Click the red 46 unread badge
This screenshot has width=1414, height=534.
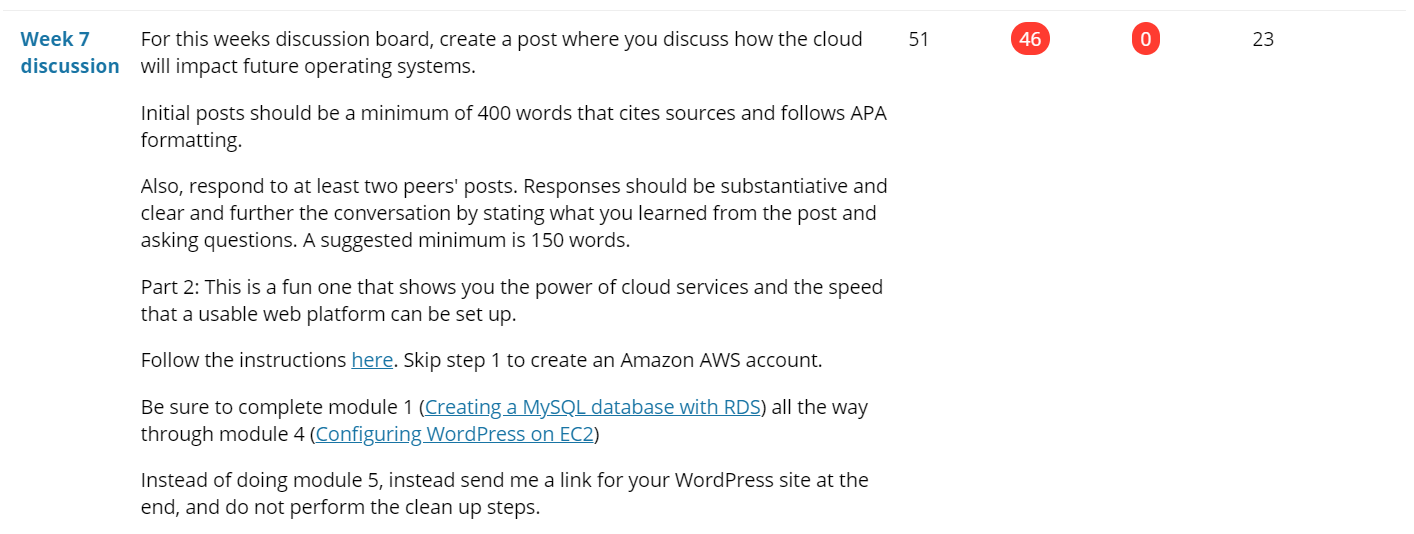coord(1030,40)
